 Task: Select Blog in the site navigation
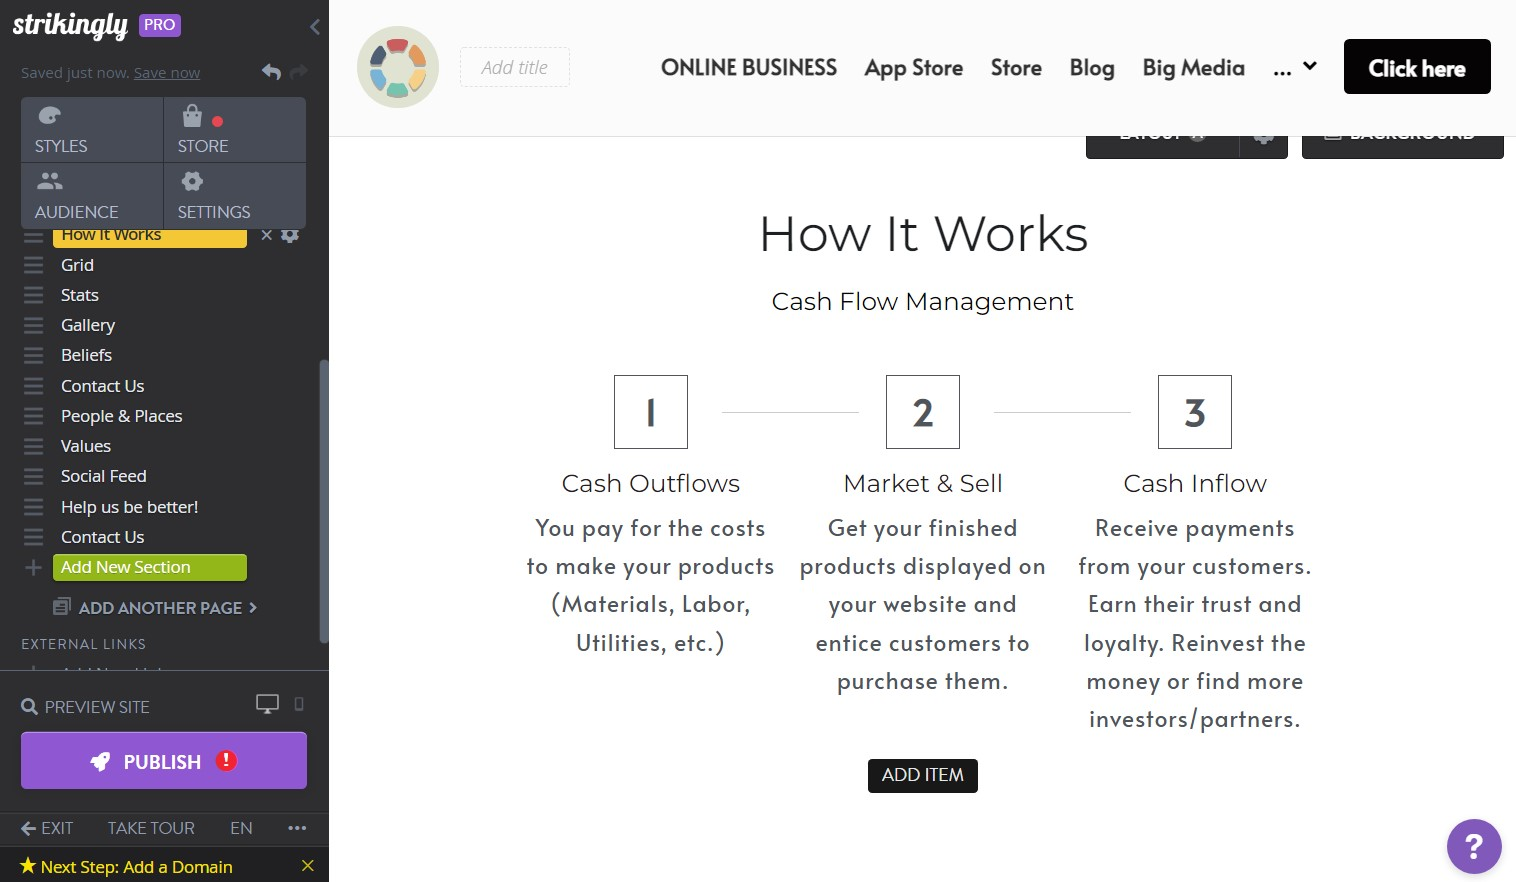pyautogui.click(x=1091, y=67)
